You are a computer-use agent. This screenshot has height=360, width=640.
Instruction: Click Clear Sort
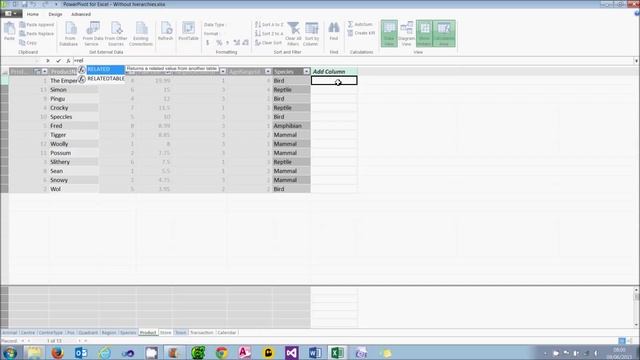(x=268, y=42)
